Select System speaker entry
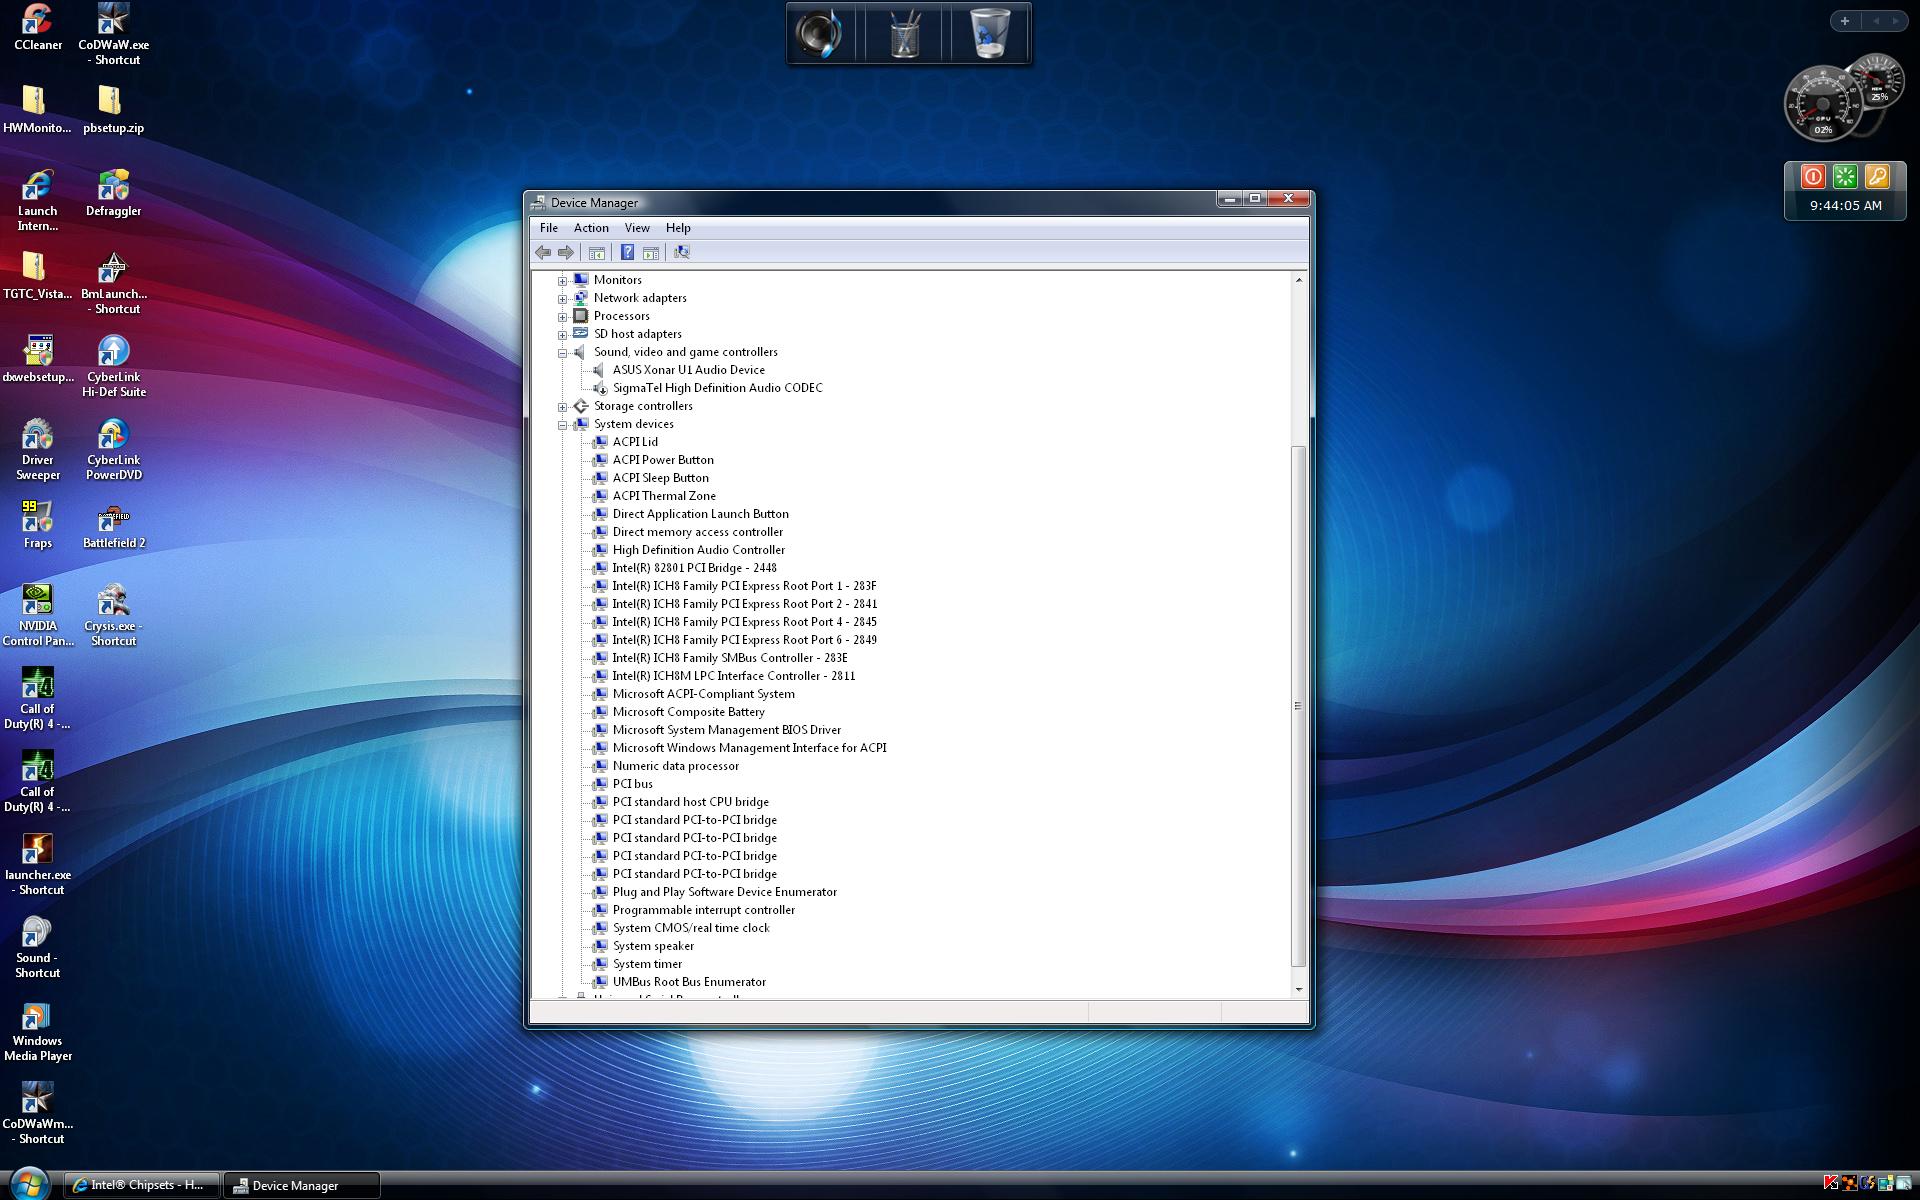The height and width of the screenshot is (1200, 1920). point(653,946)
